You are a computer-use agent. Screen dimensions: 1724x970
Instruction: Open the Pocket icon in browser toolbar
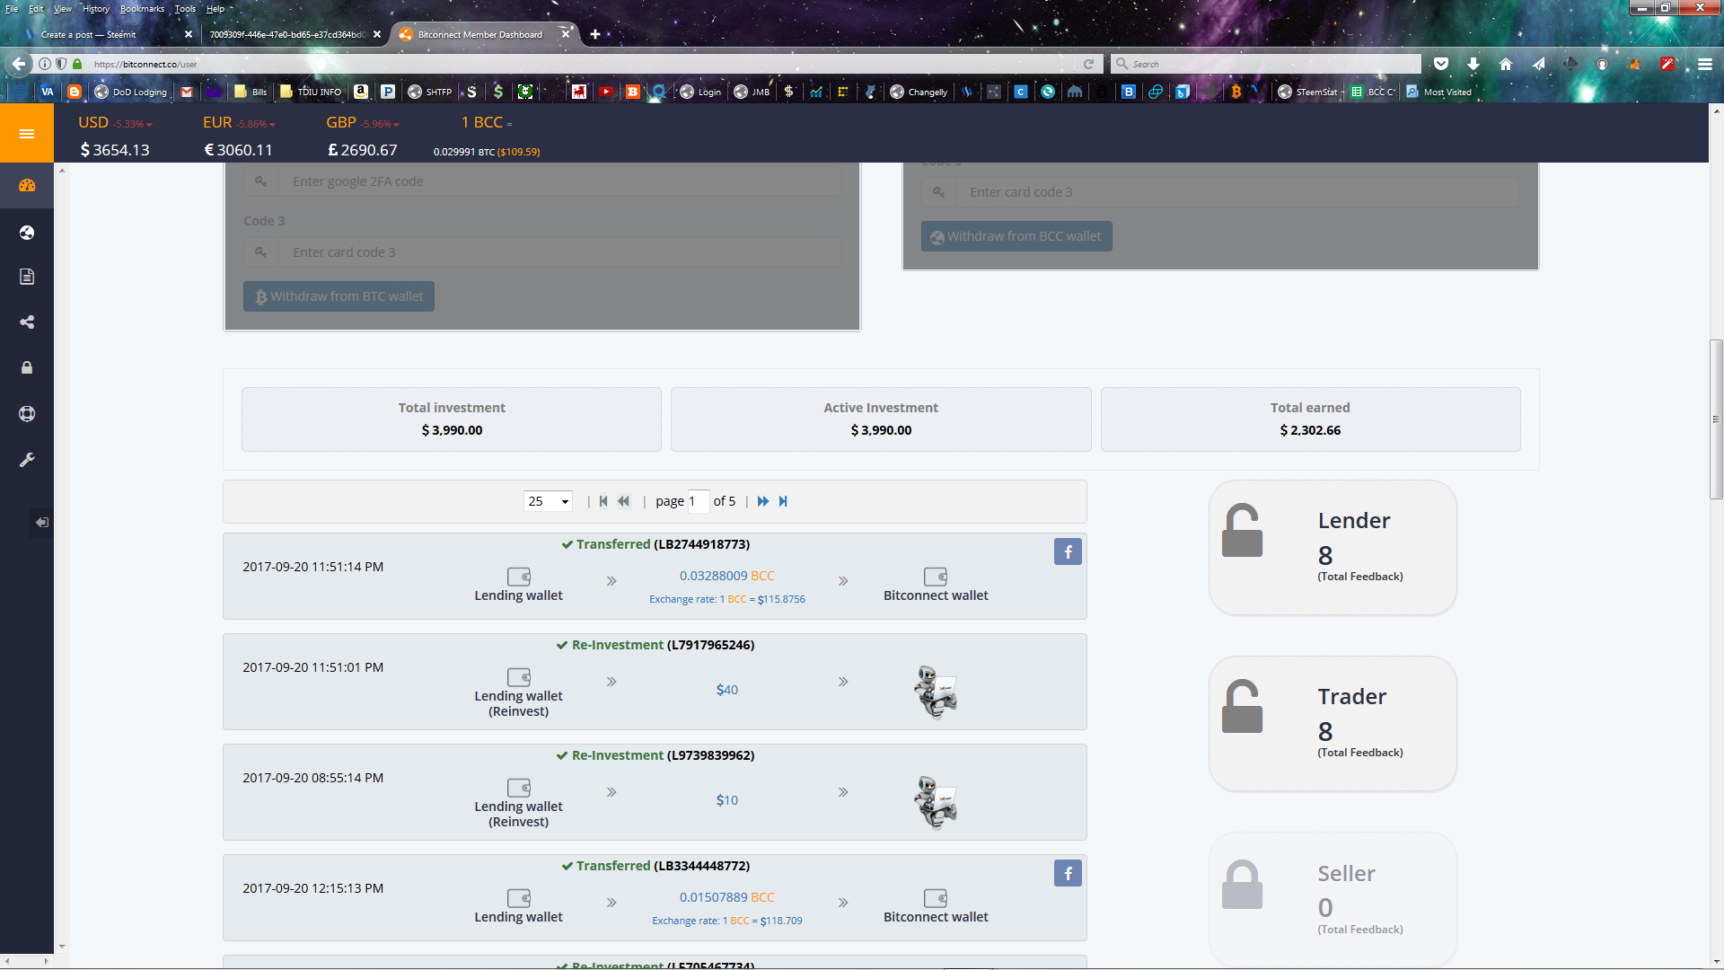coord(1441,64)
